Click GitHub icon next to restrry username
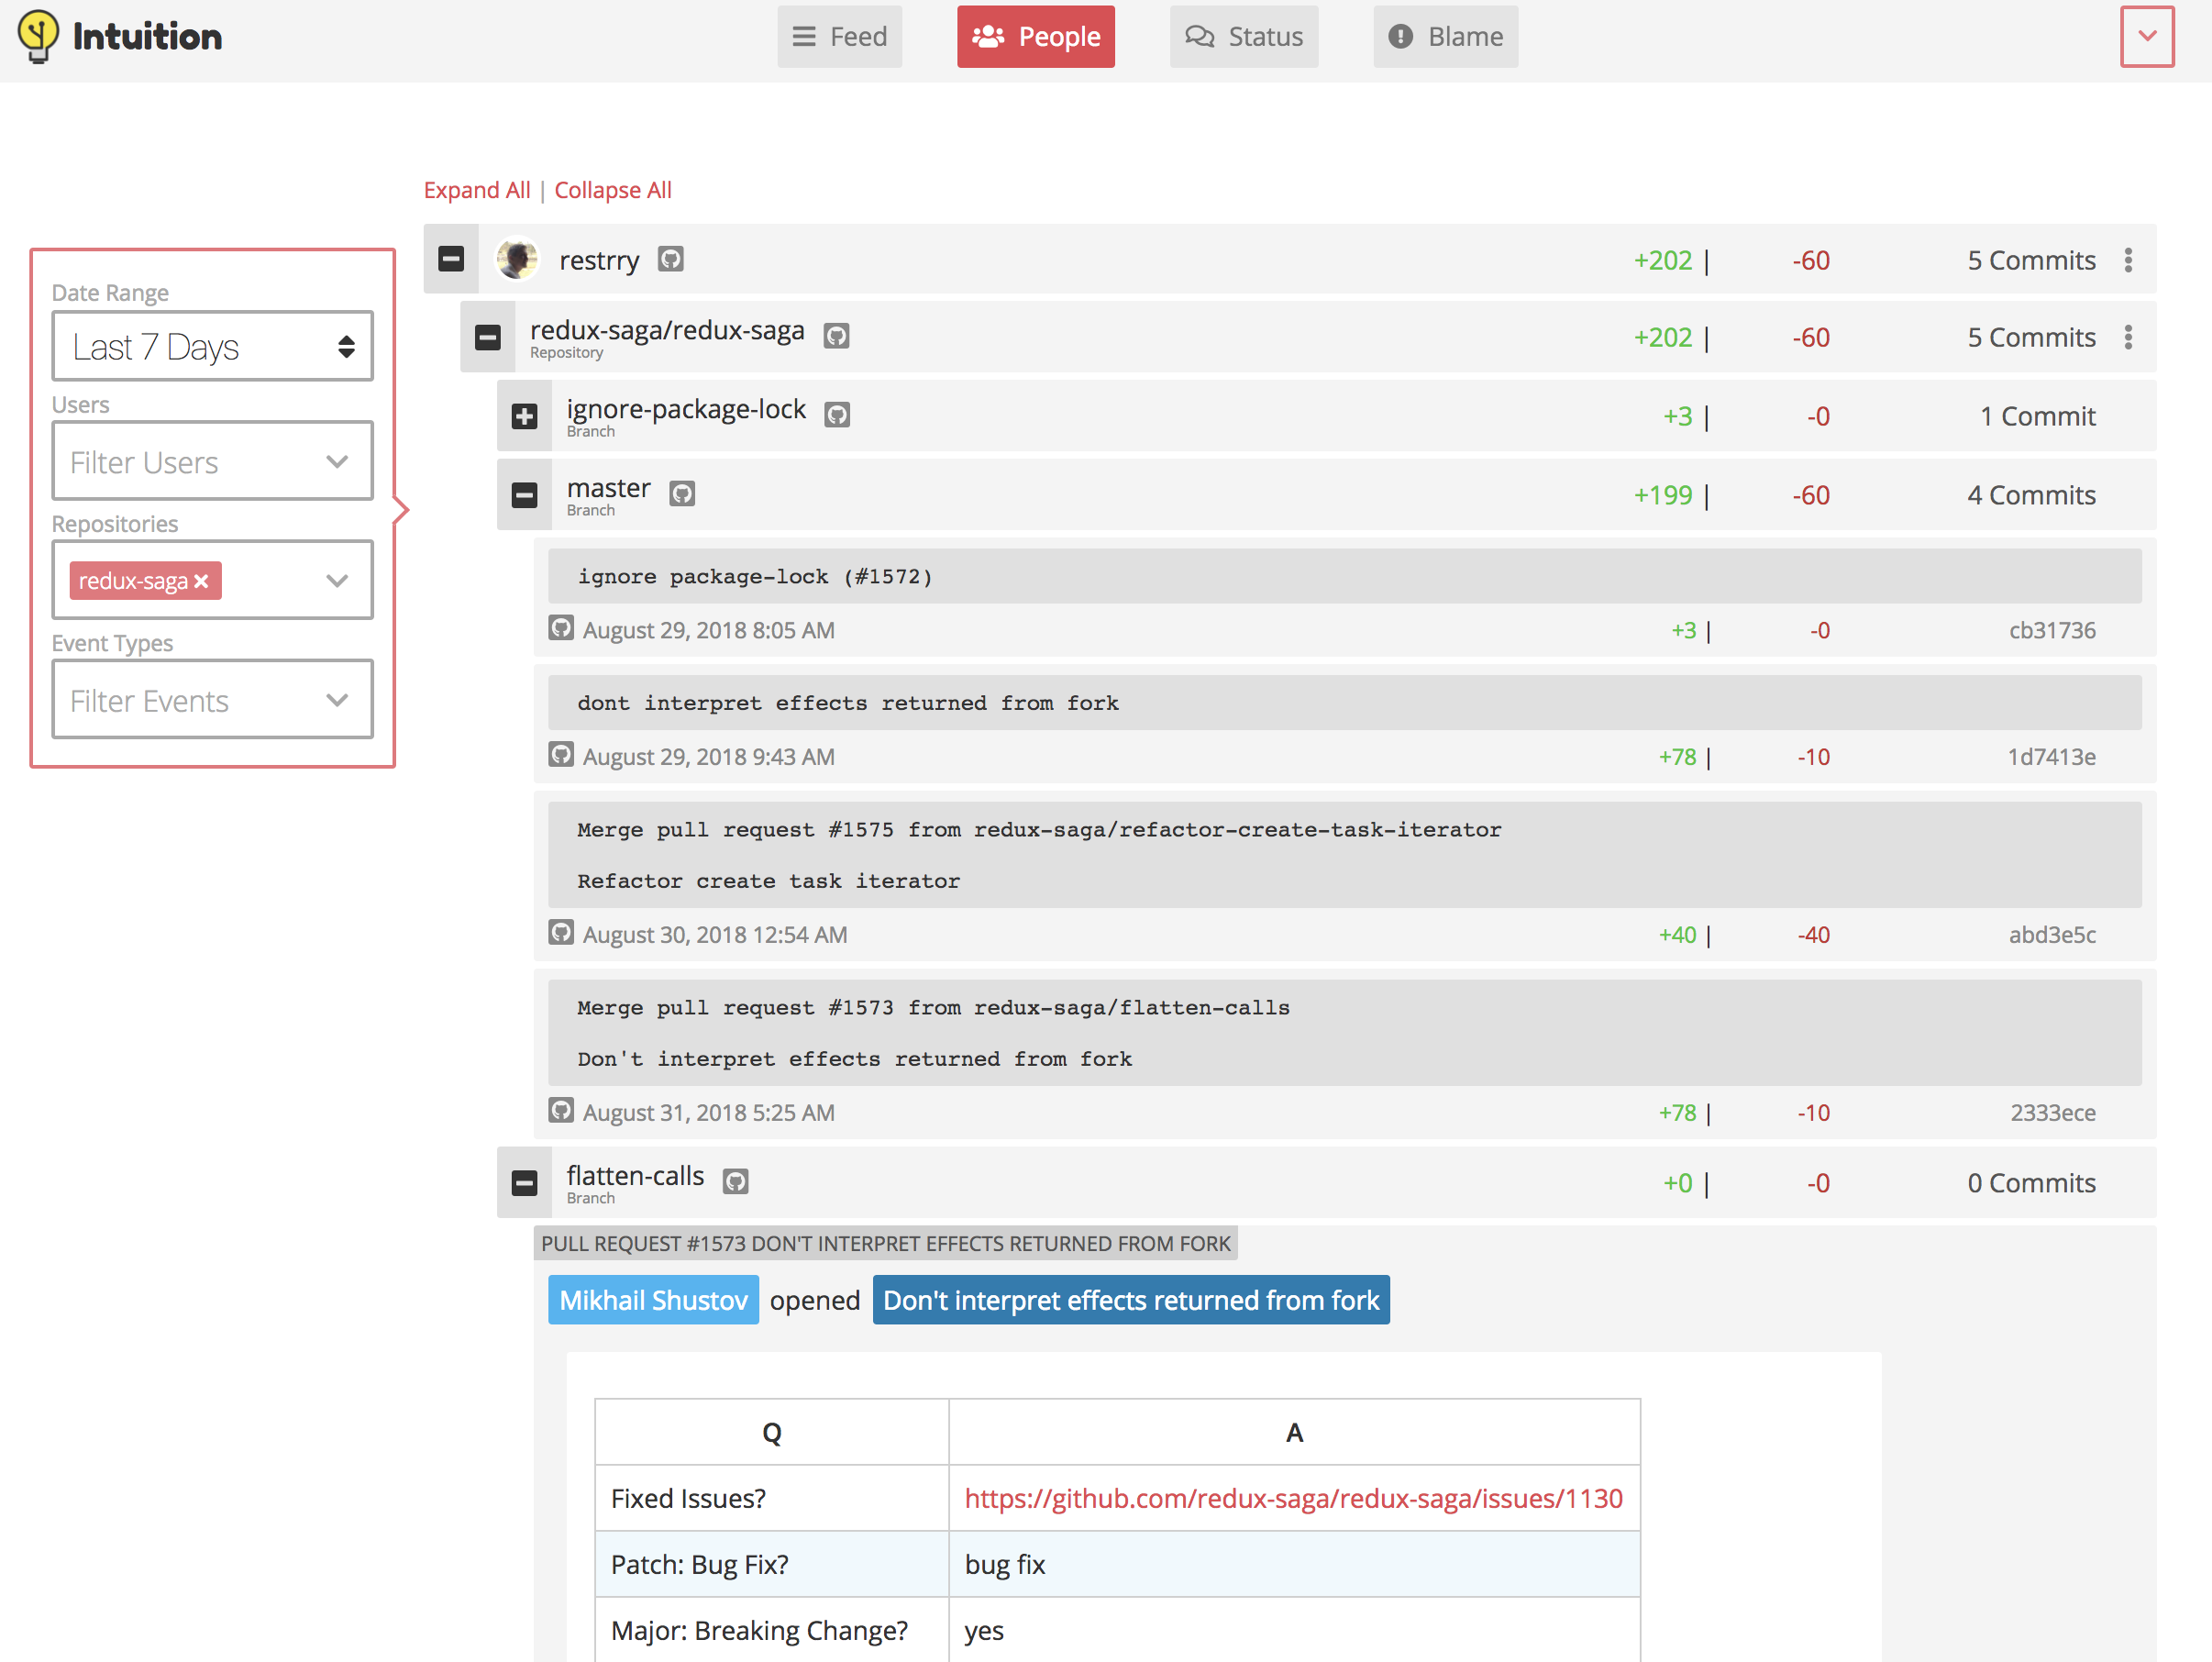 click(670, 260)
